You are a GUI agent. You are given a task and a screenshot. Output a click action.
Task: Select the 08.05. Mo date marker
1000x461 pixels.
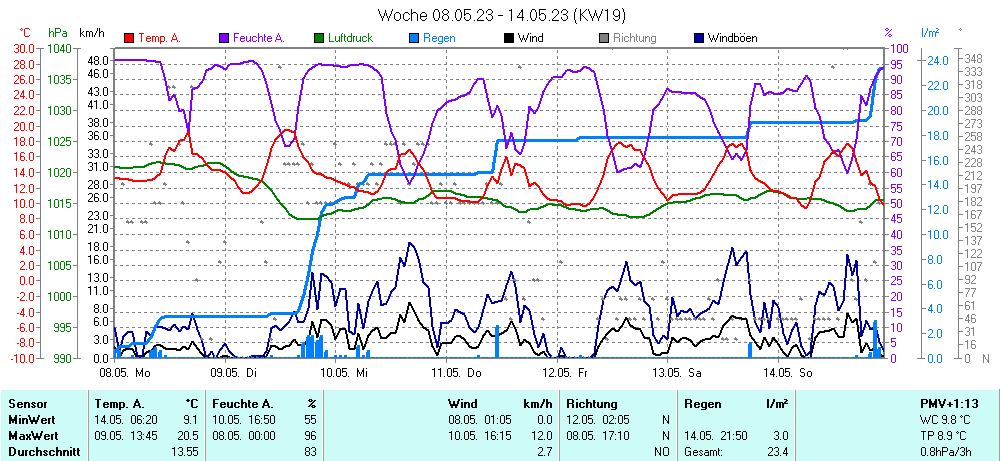[125, 372]
